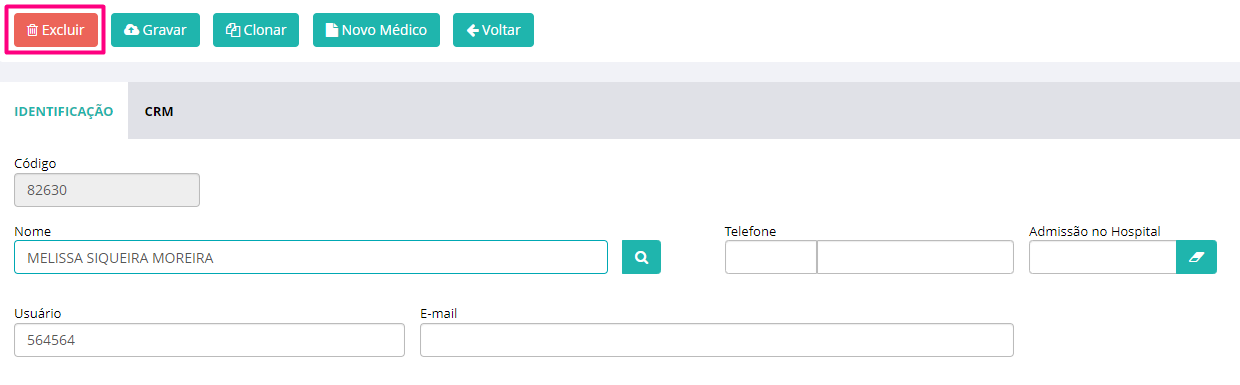Viewport: 1240px width, 385px height.
Task: Switch to the CRM tab
Action: [159, 112]
